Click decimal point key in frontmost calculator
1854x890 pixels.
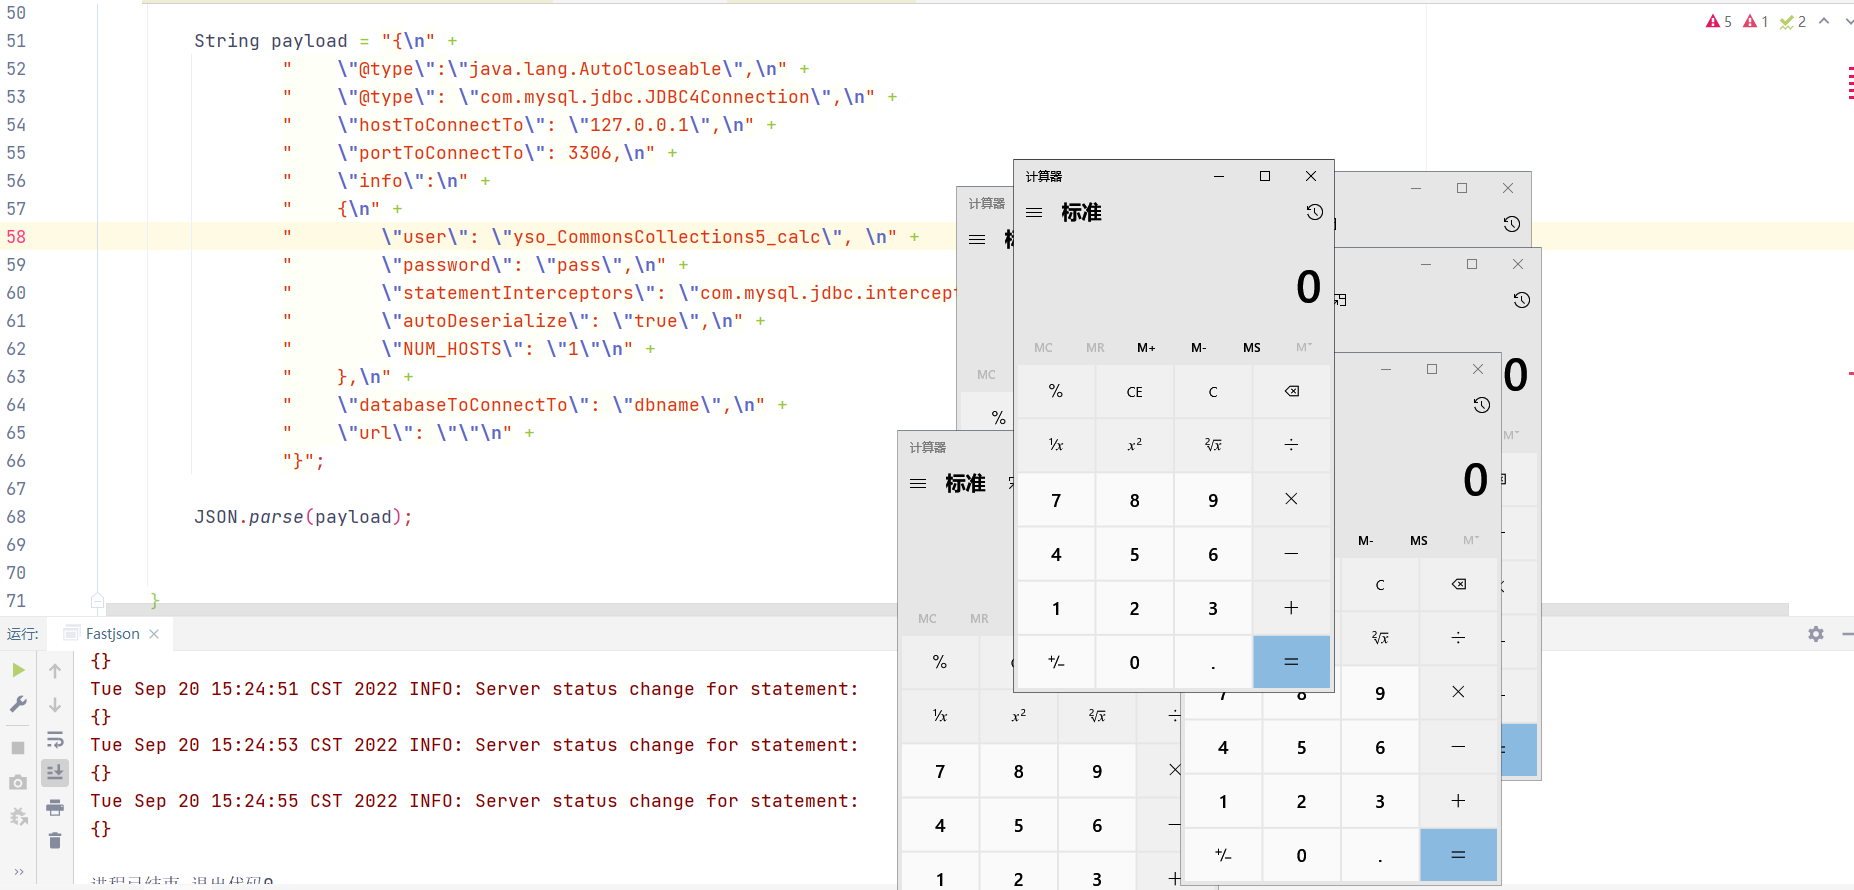[x=1213, y=662]
